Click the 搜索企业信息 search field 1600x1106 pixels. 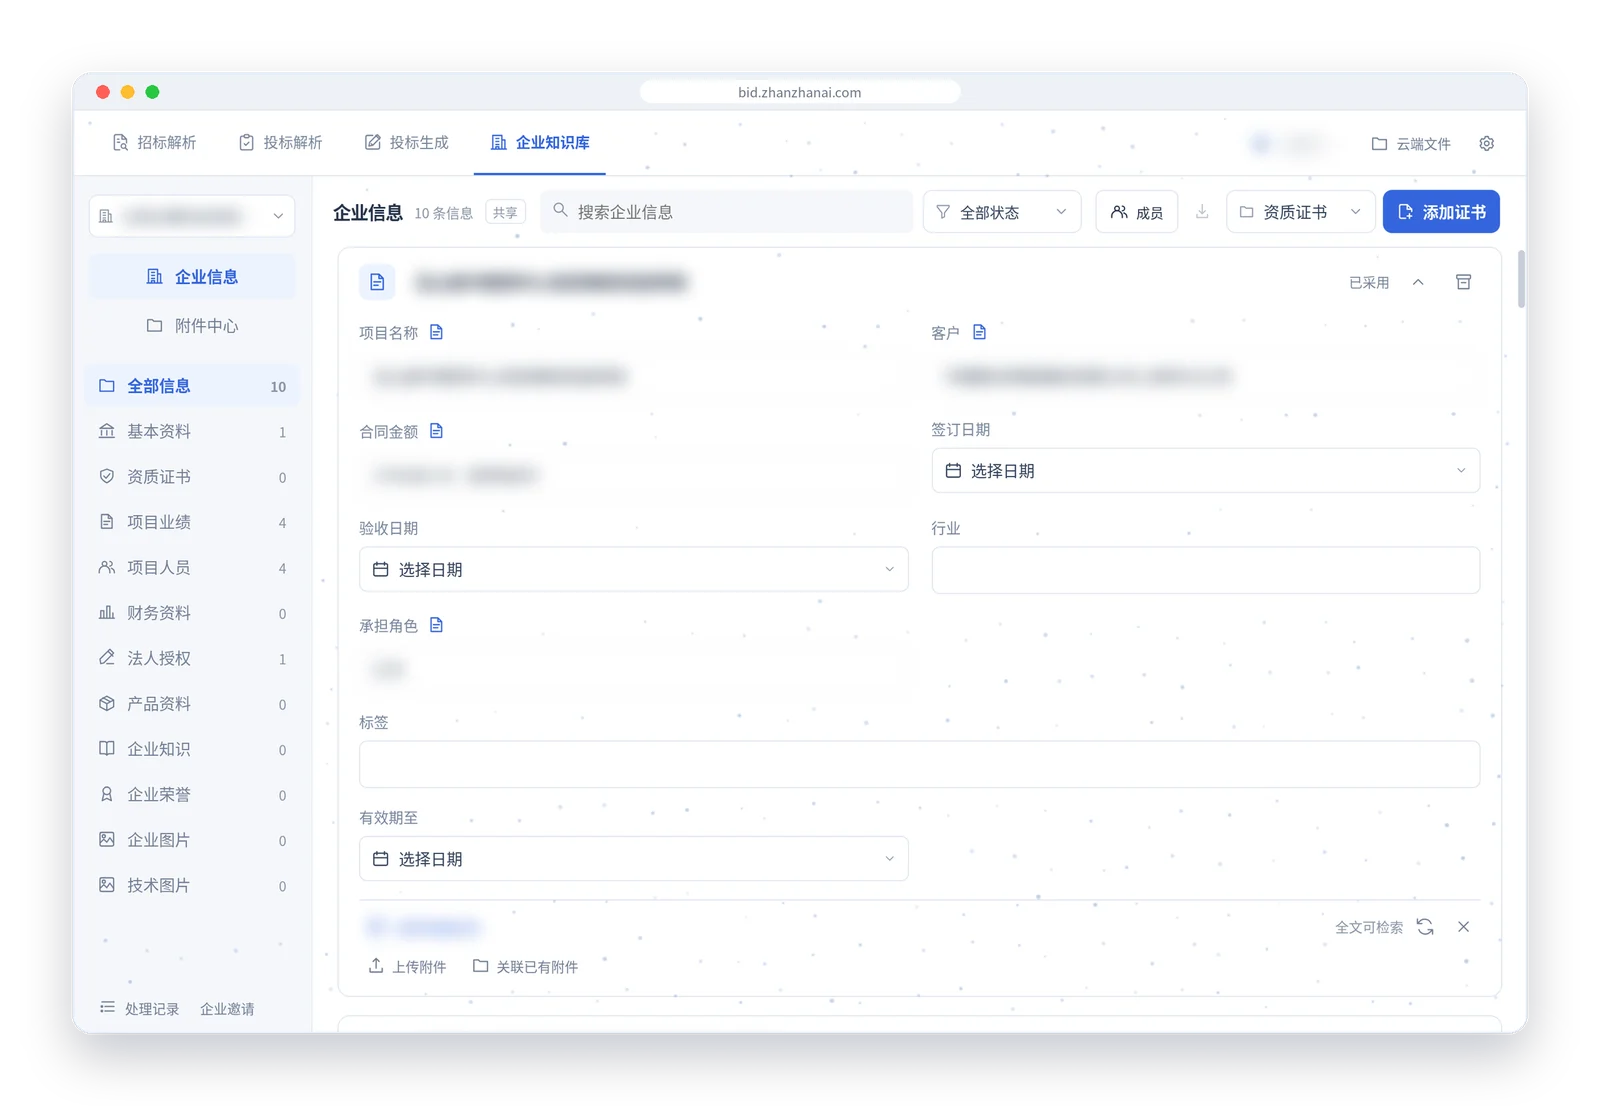point(727,212)
